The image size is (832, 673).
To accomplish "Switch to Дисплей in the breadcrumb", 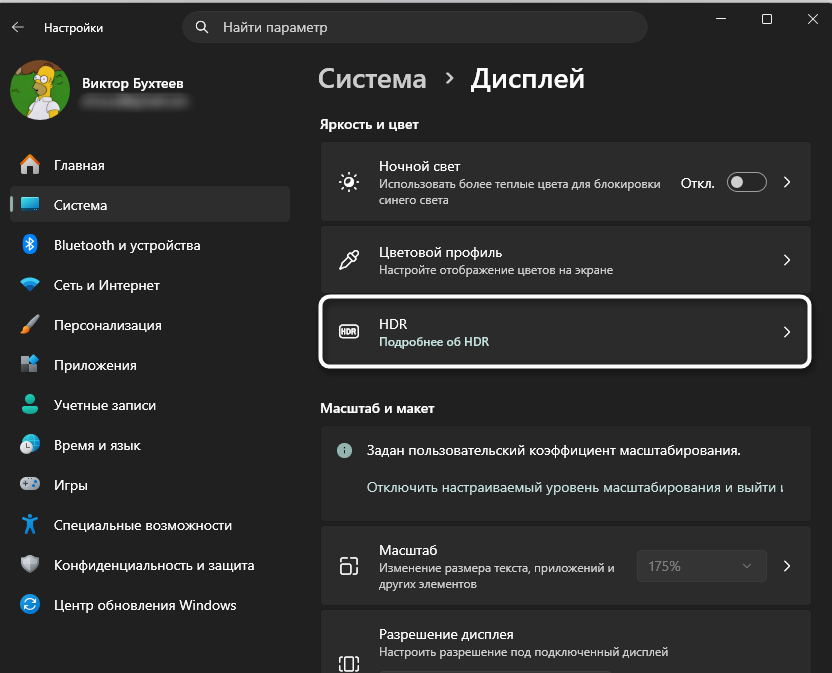I will pos(527,79).
